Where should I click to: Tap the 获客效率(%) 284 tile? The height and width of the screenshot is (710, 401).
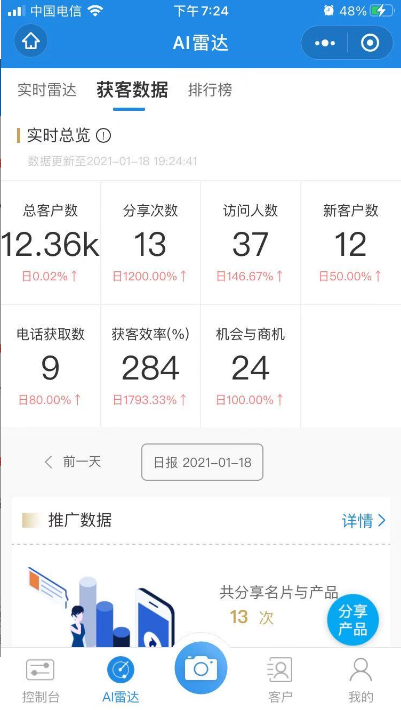pyautogui.click(x=150, y=366)
